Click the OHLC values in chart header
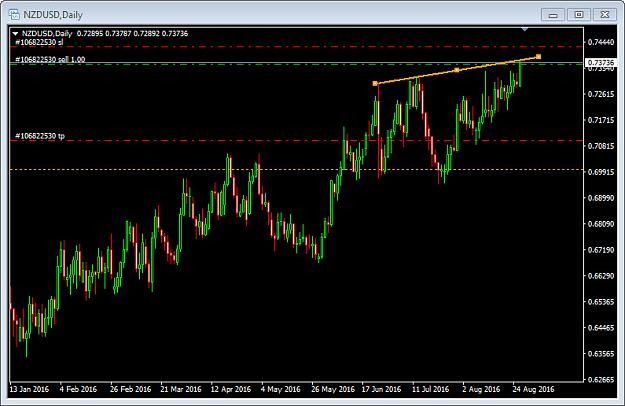Screen dimensions: 625x406 [132, 33]
